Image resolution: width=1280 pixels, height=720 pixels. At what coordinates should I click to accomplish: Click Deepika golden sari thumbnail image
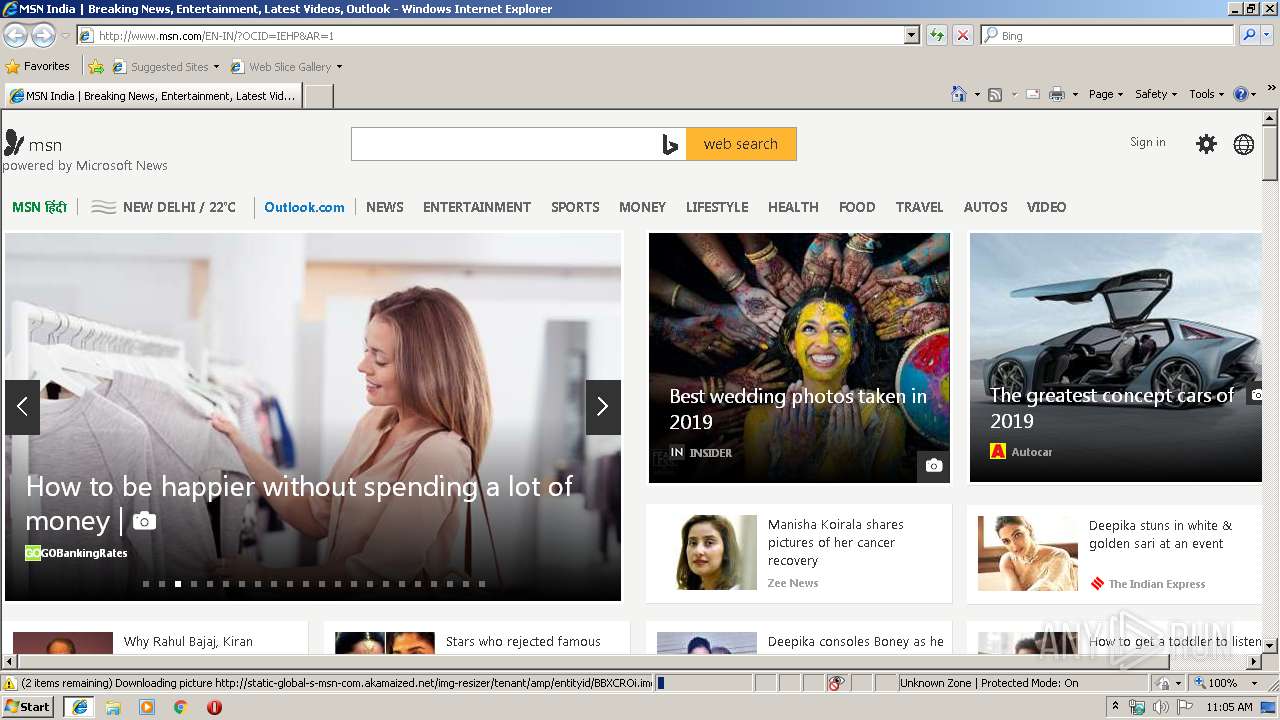click(x=1028, y=553)
